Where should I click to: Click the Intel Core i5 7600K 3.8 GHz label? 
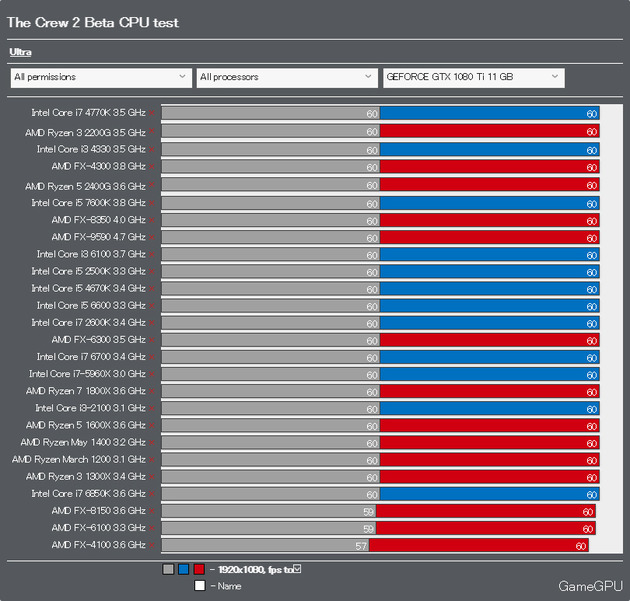click(88, 203)
